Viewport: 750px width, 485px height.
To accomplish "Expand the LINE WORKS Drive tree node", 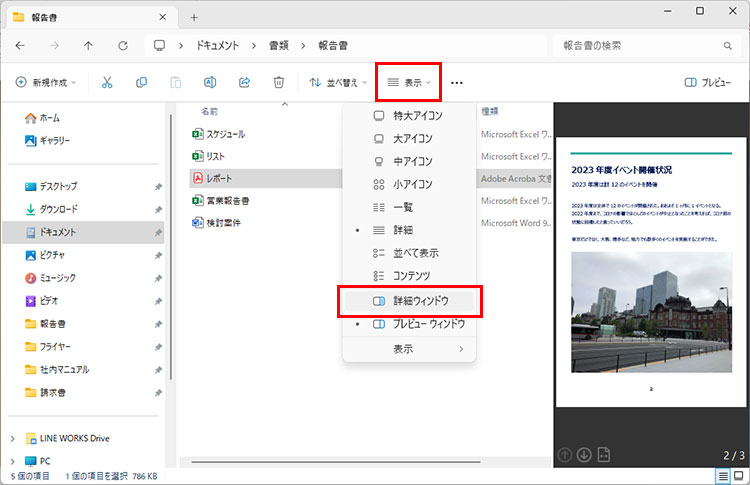I will [x=12, y=438].
